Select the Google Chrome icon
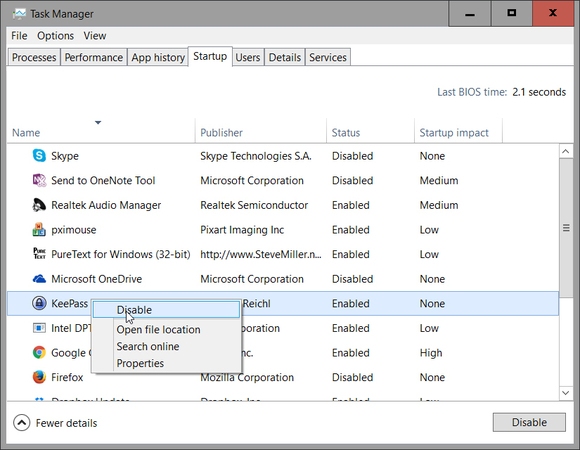The height and width of the screenshot is (450, 580). (x=39, y=352)
